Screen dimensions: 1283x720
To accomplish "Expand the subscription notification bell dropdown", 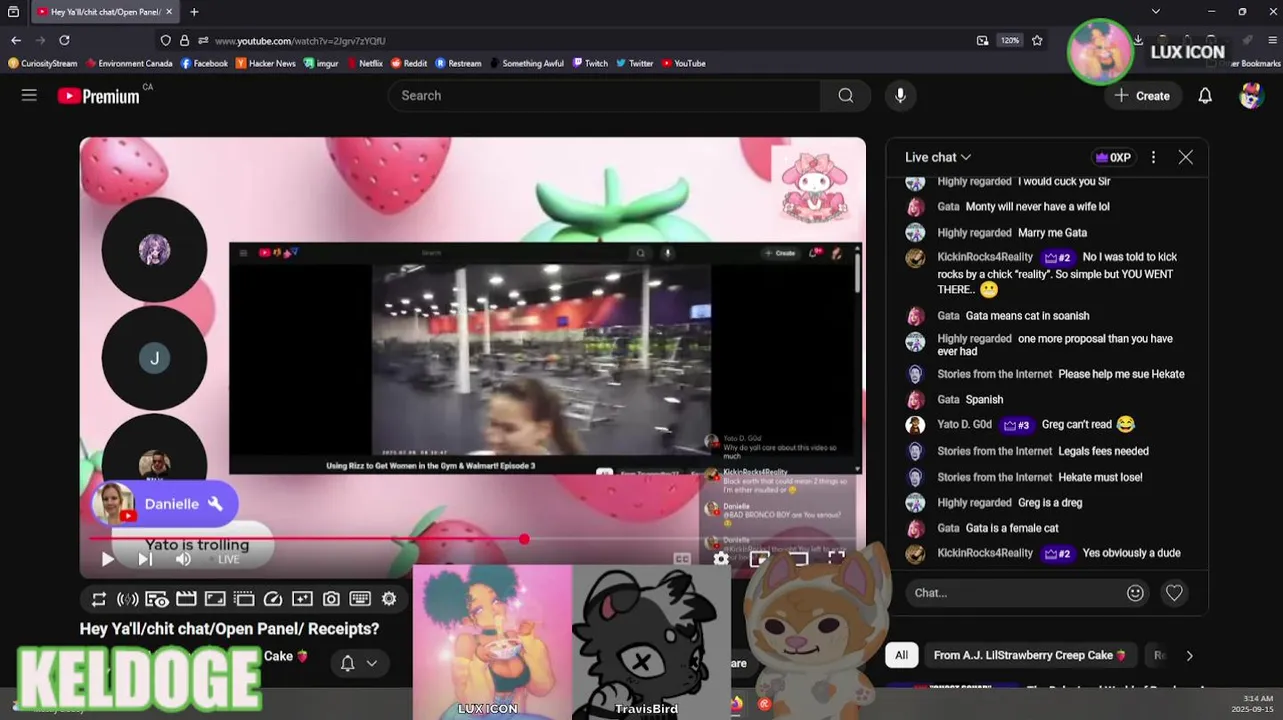I will (358, 663).
